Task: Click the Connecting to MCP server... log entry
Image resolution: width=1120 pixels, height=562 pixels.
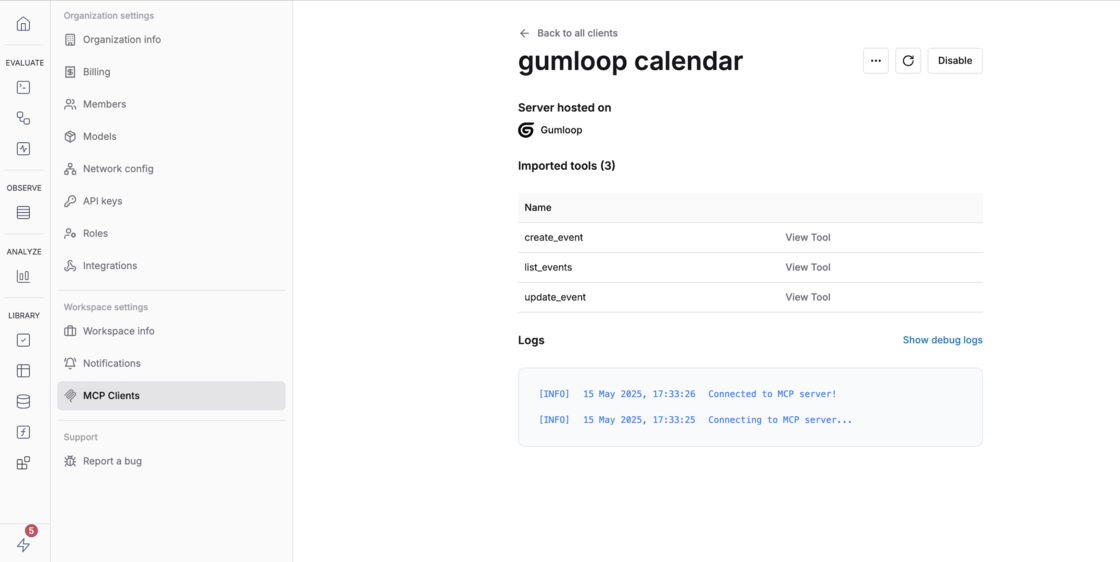Action: click(x=780, y=419)
